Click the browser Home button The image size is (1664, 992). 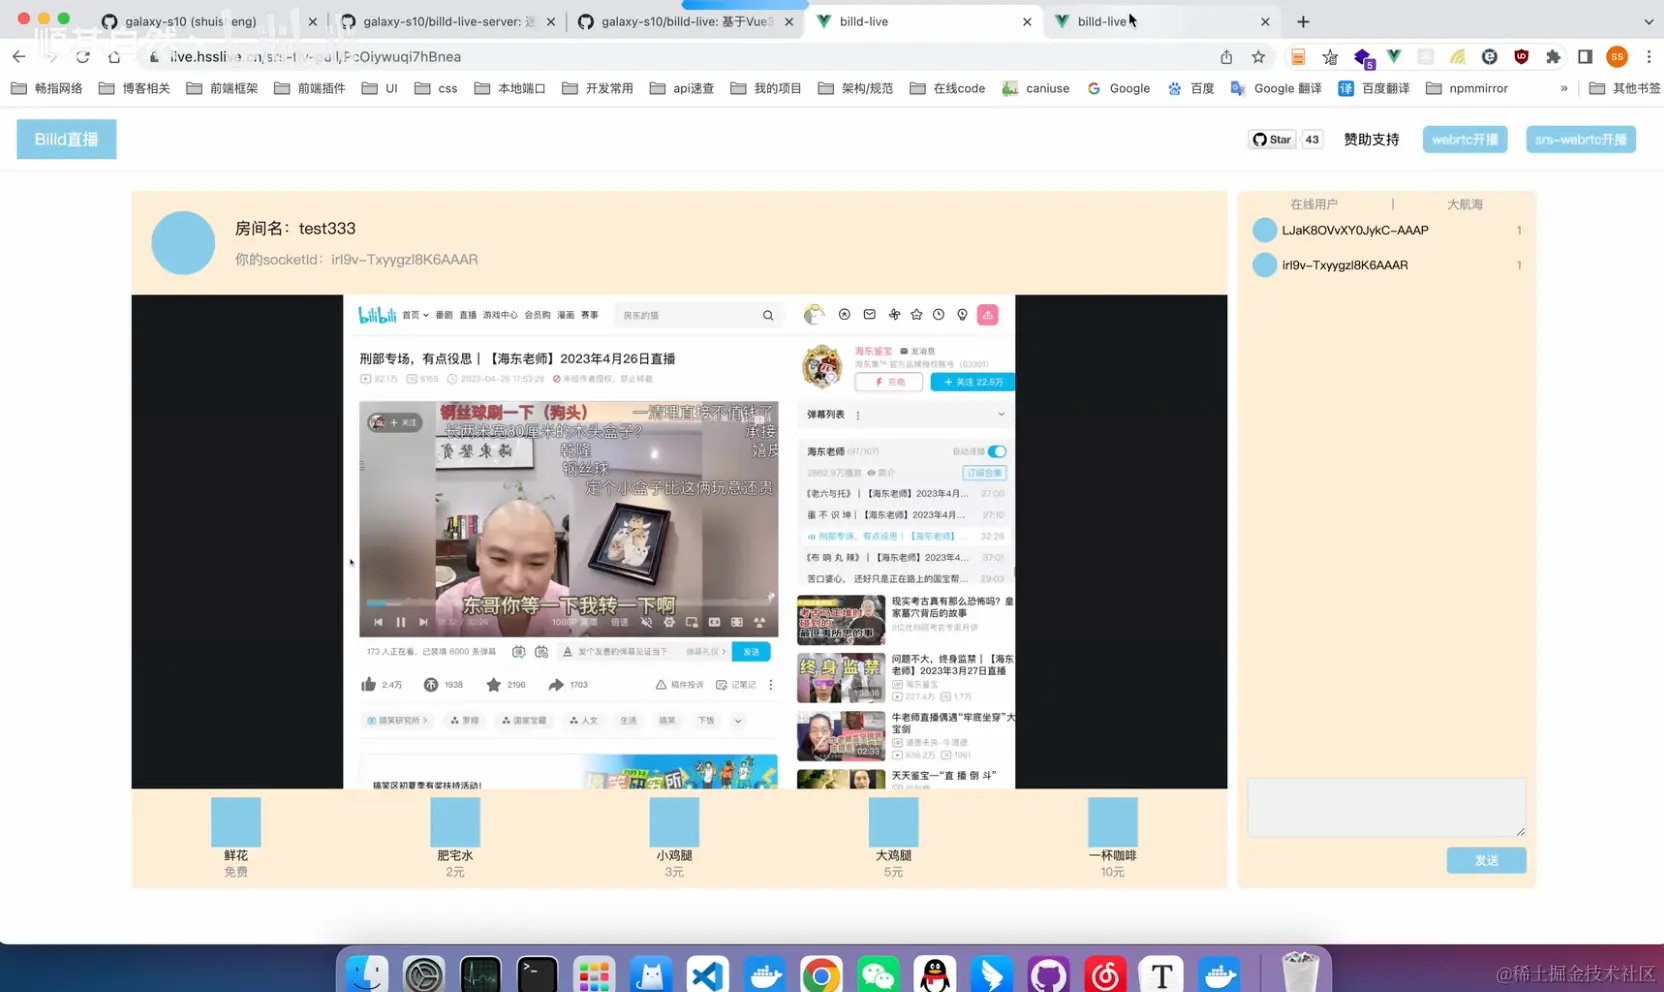point(114,57)
